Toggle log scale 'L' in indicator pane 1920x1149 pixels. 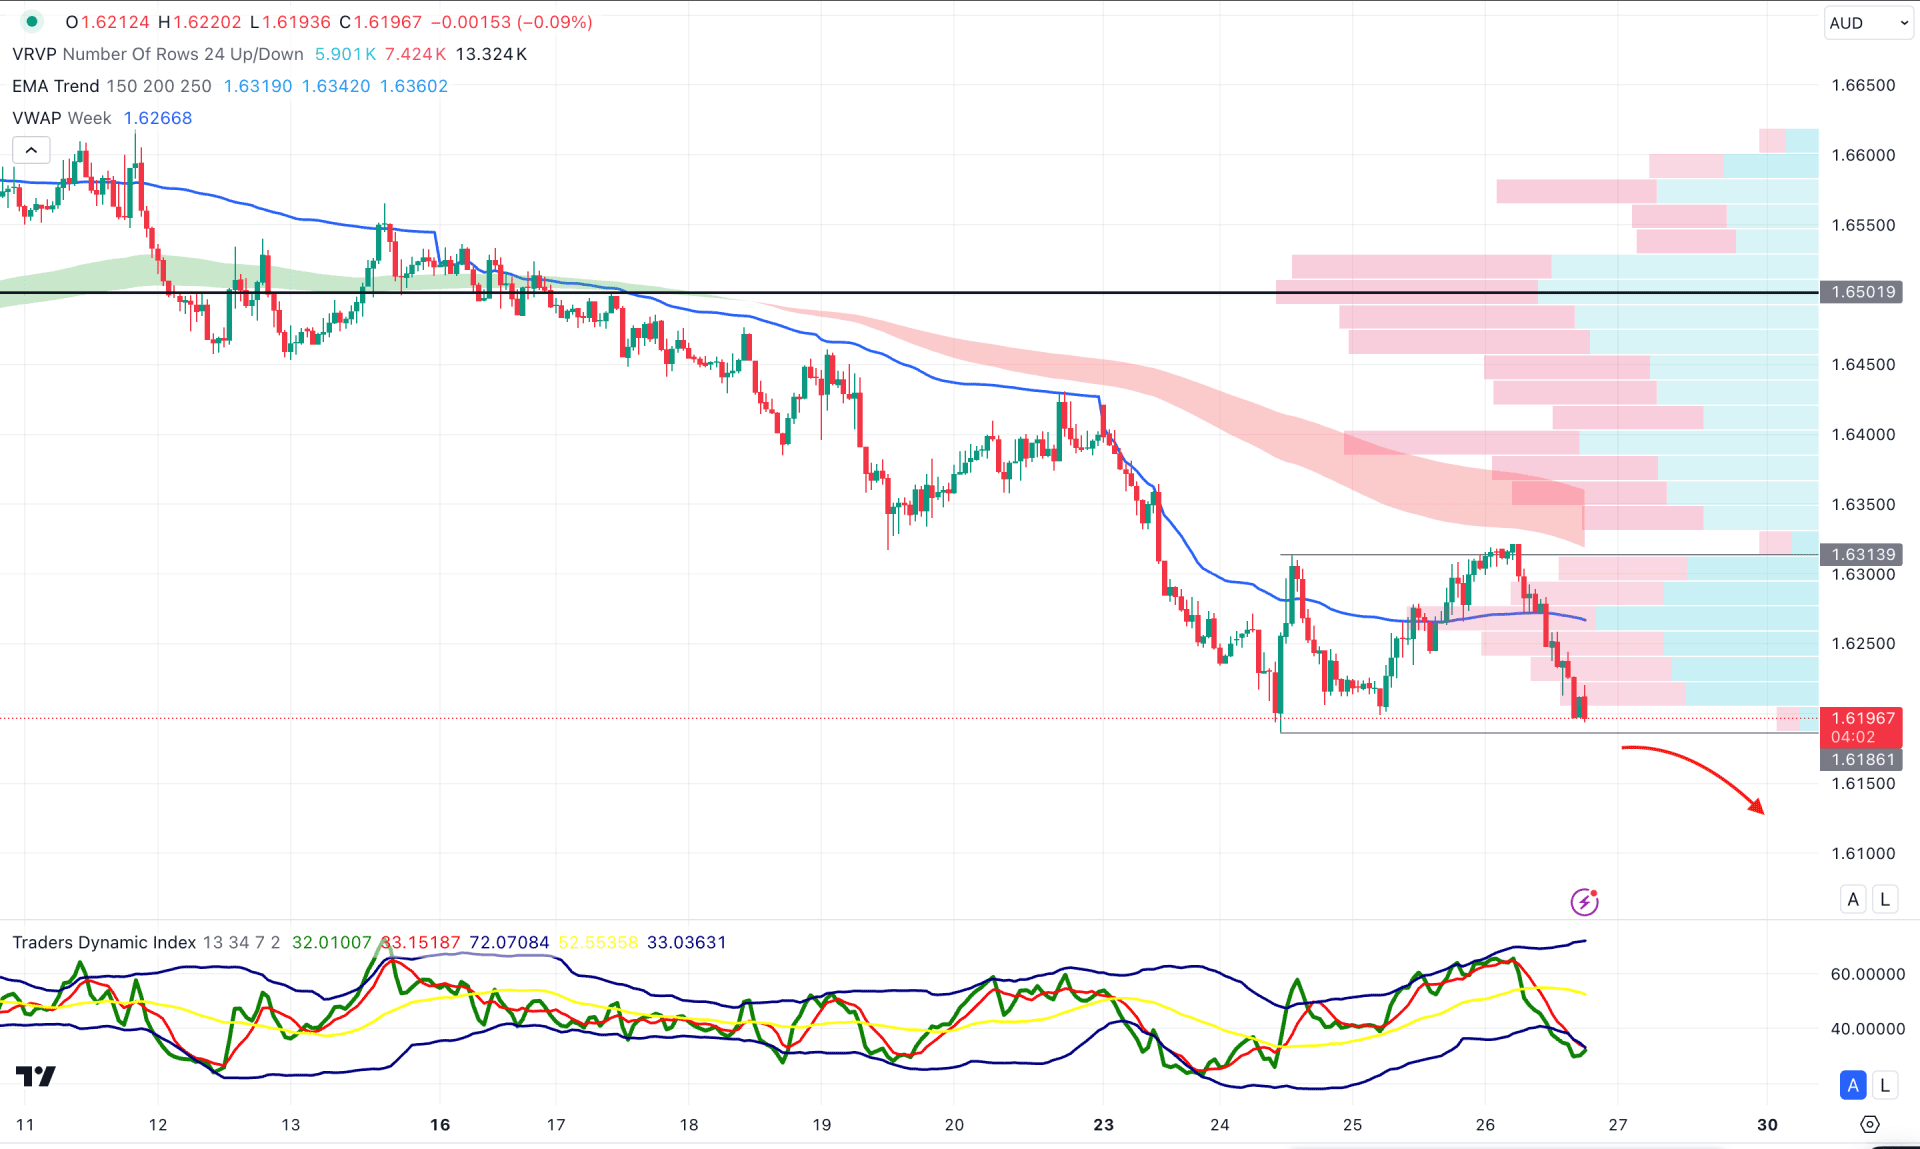(x=1885, y=1085)
